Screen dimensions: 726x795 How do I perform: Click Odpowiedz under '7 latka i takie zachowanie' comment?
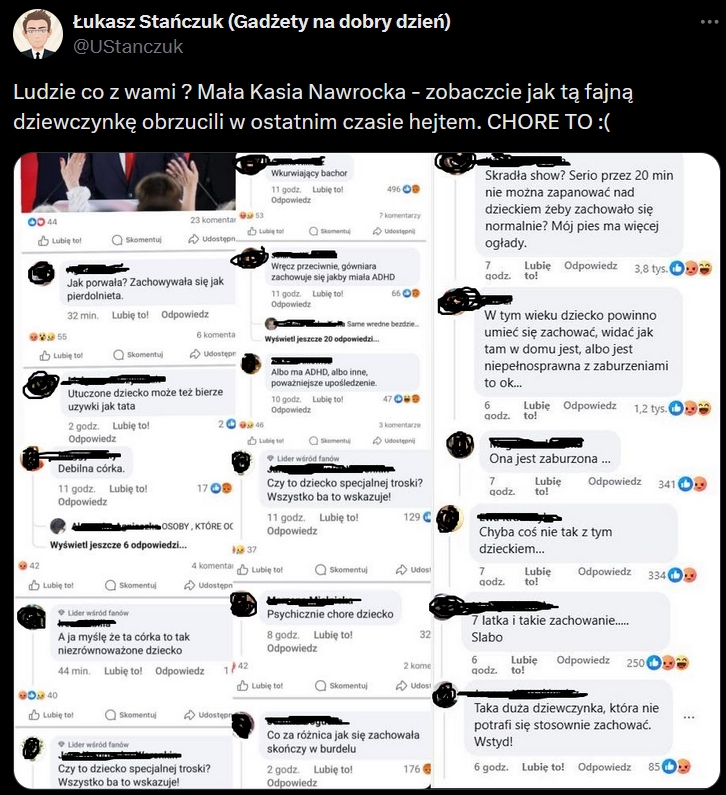click(583, 660)
